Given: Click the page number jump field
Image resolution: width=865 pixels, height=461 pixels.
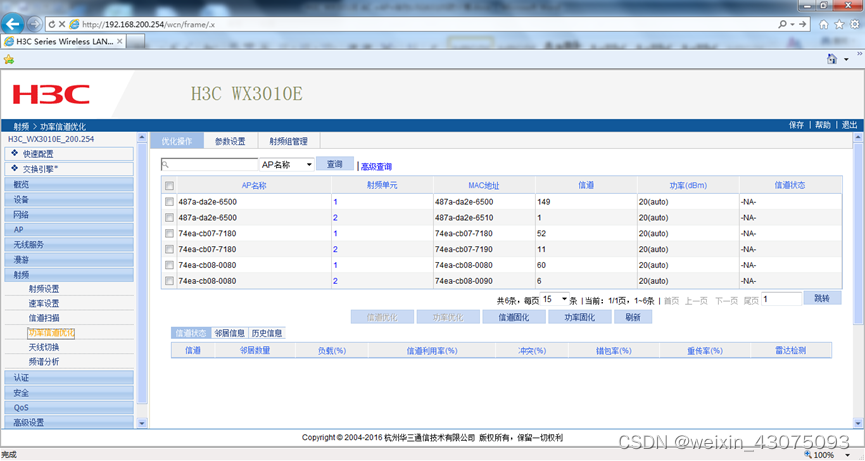Looking at the screenshot, I should (x=781, y=299).
